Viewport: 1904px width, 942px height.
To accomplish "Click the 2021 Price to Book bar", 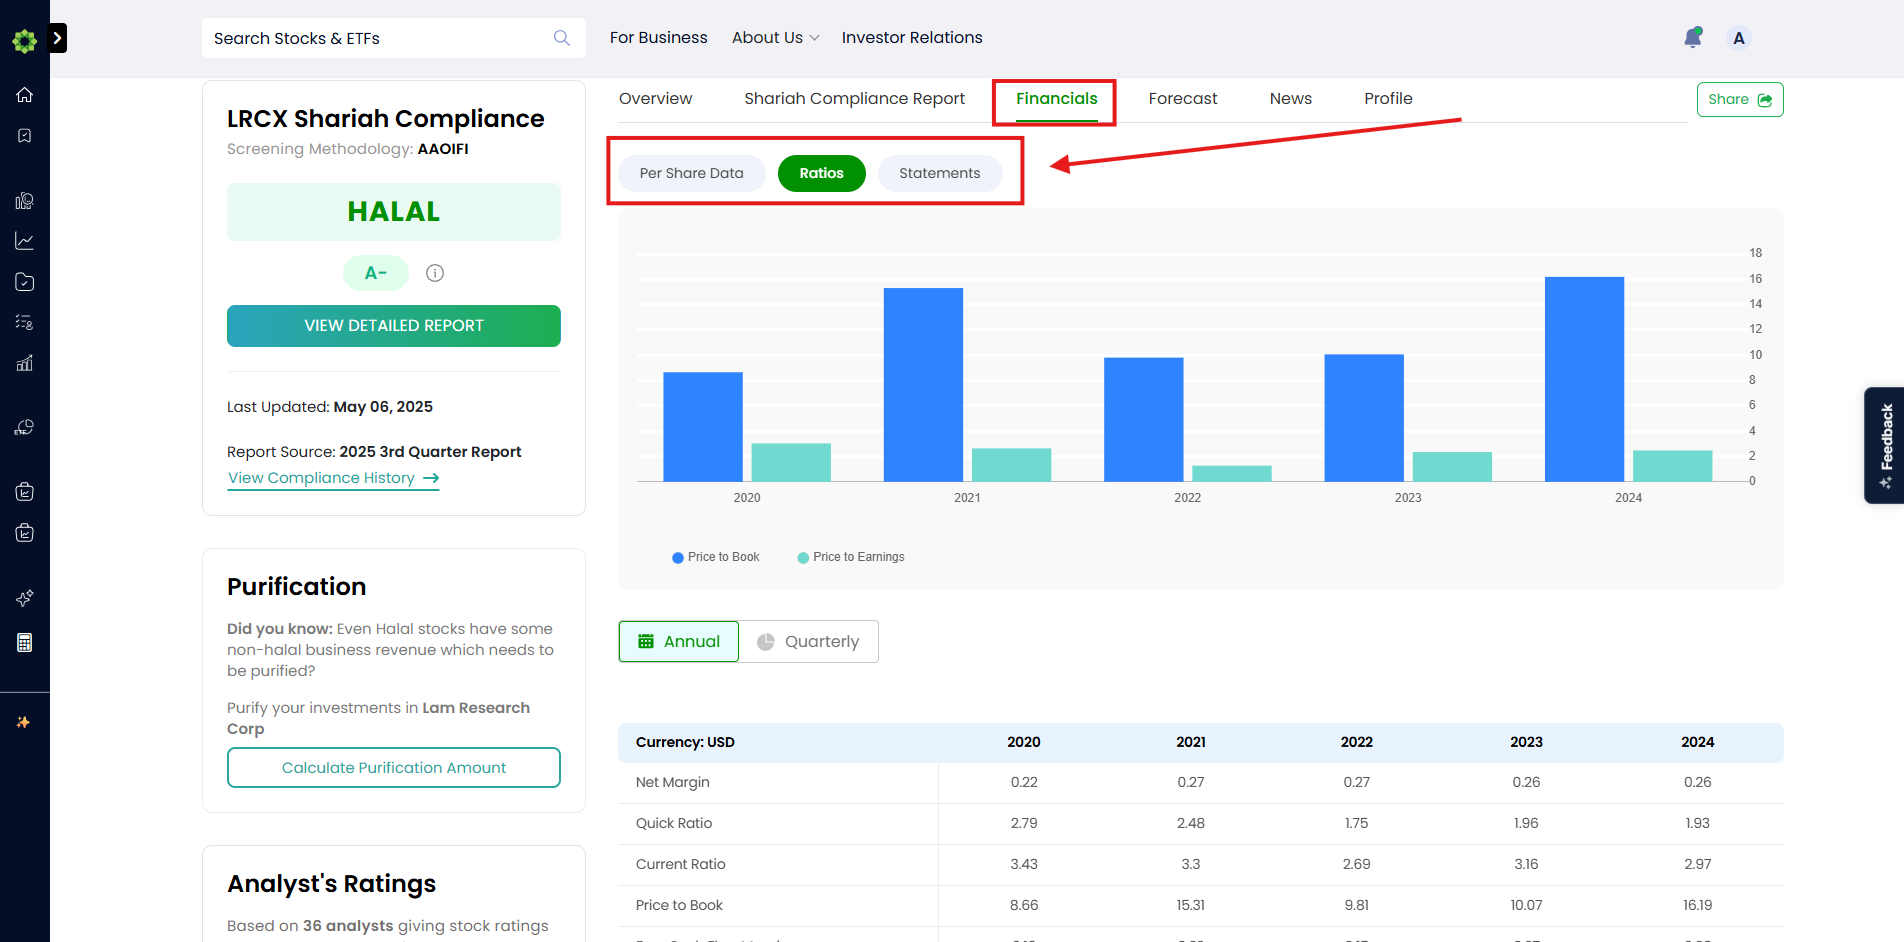I will click(x=923, y=385).
